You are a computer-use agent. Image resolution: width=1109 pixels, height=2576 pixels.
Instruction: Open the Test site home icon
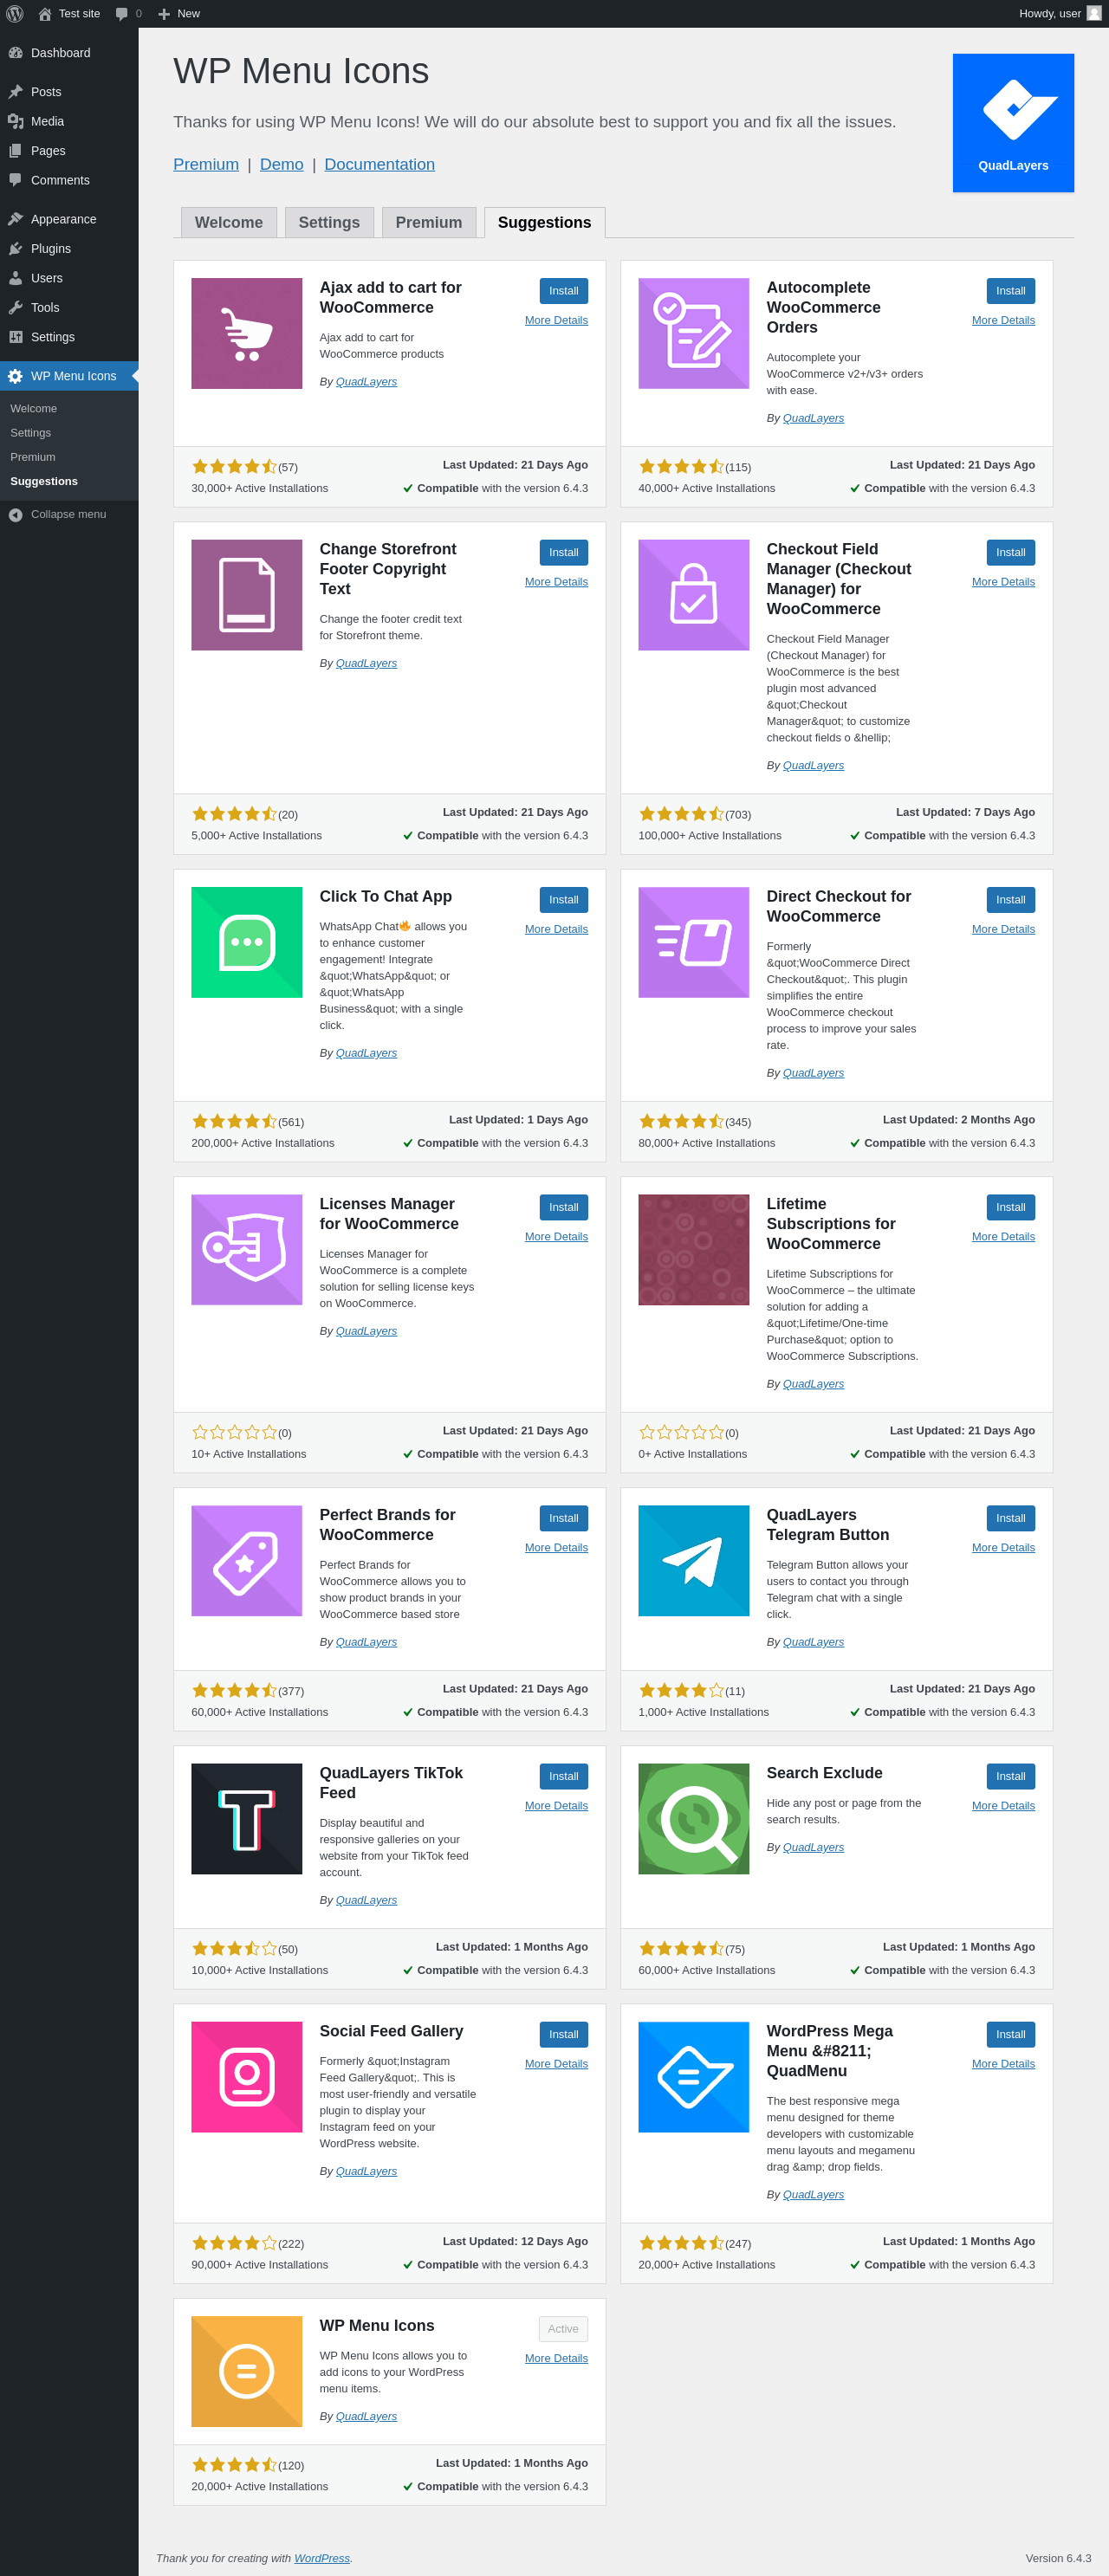coord(45,14)
